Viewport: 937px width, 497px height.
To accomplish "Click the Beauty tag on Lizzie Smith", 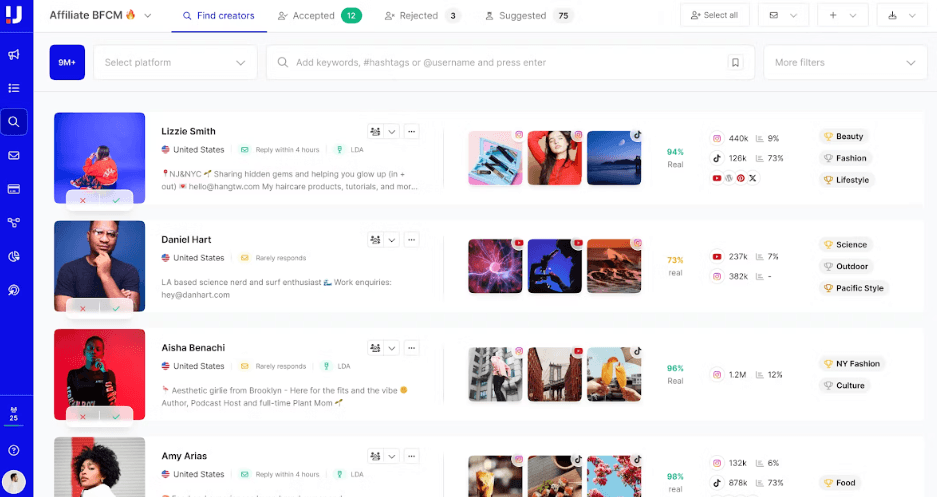I will [x=843, y=136].
